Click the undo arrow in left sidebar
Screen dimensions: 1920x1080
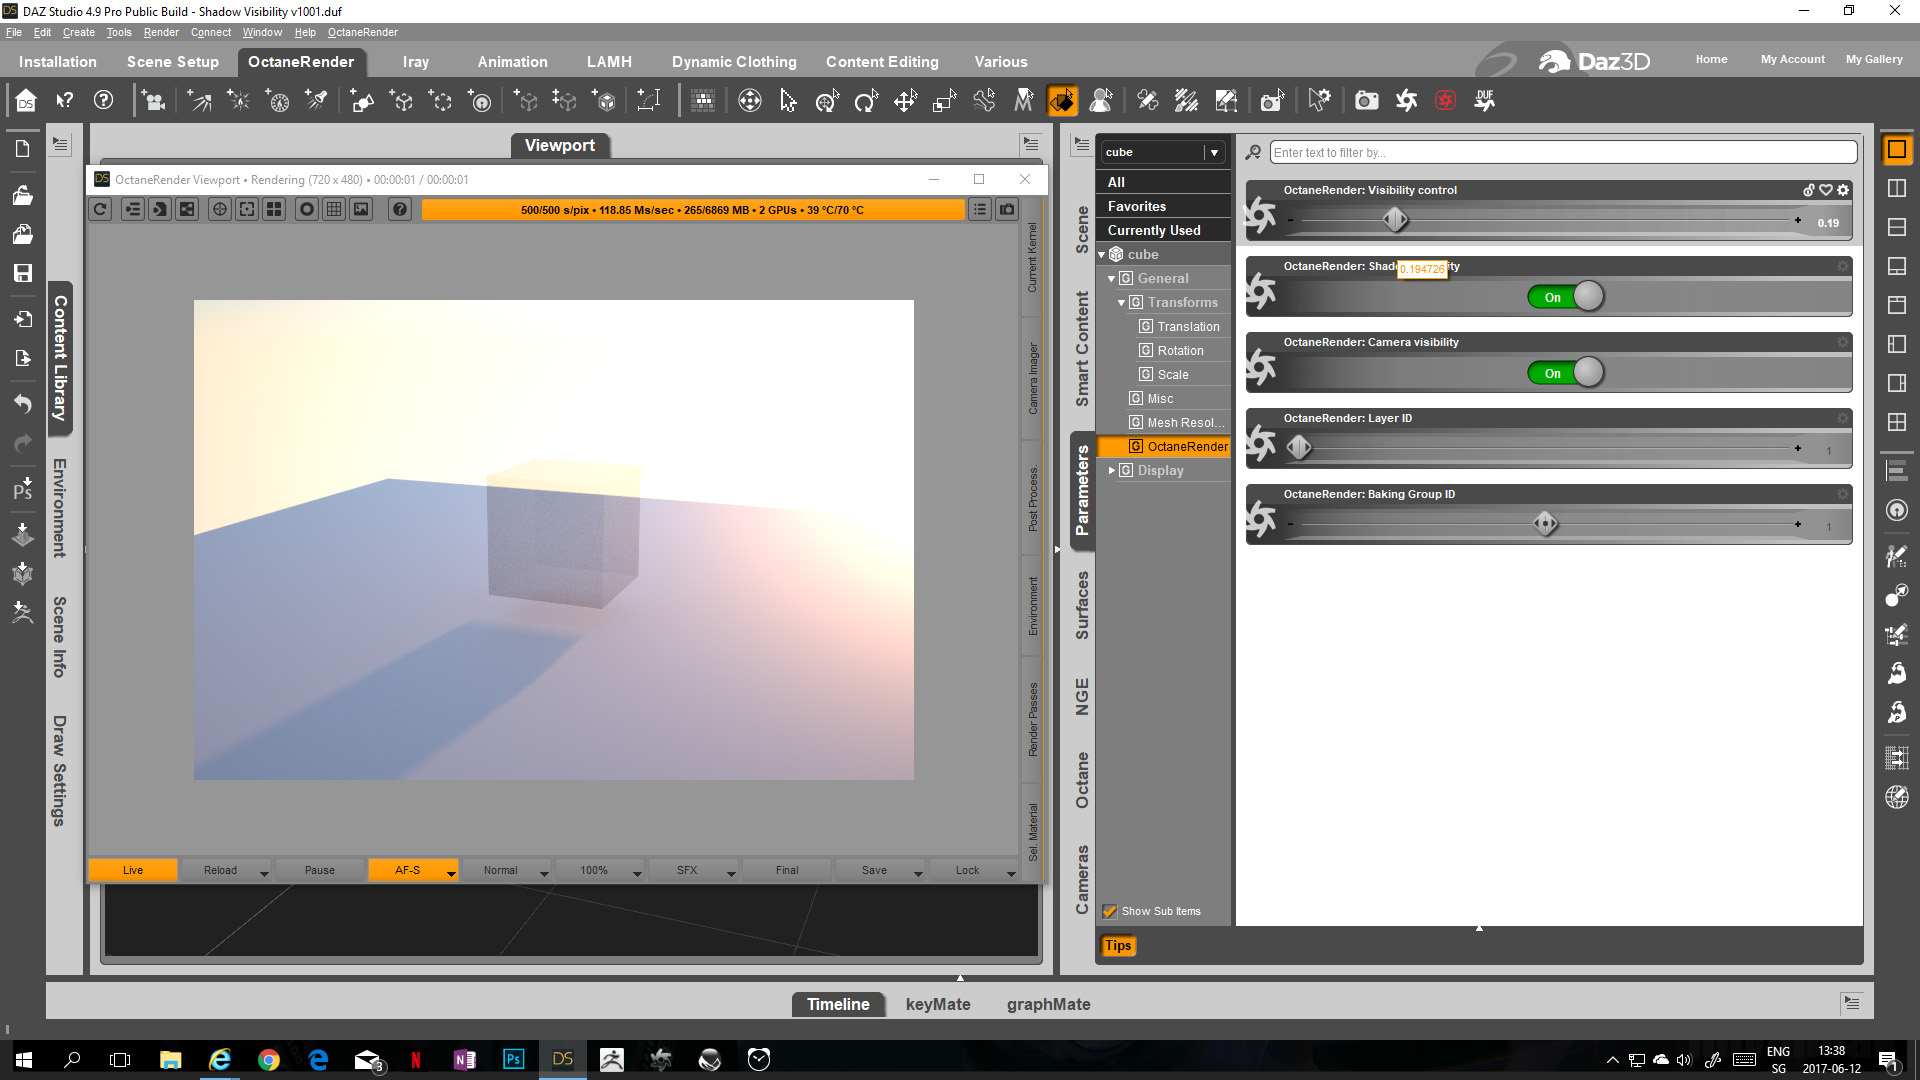pyautogui.click(x=22, y=403)
